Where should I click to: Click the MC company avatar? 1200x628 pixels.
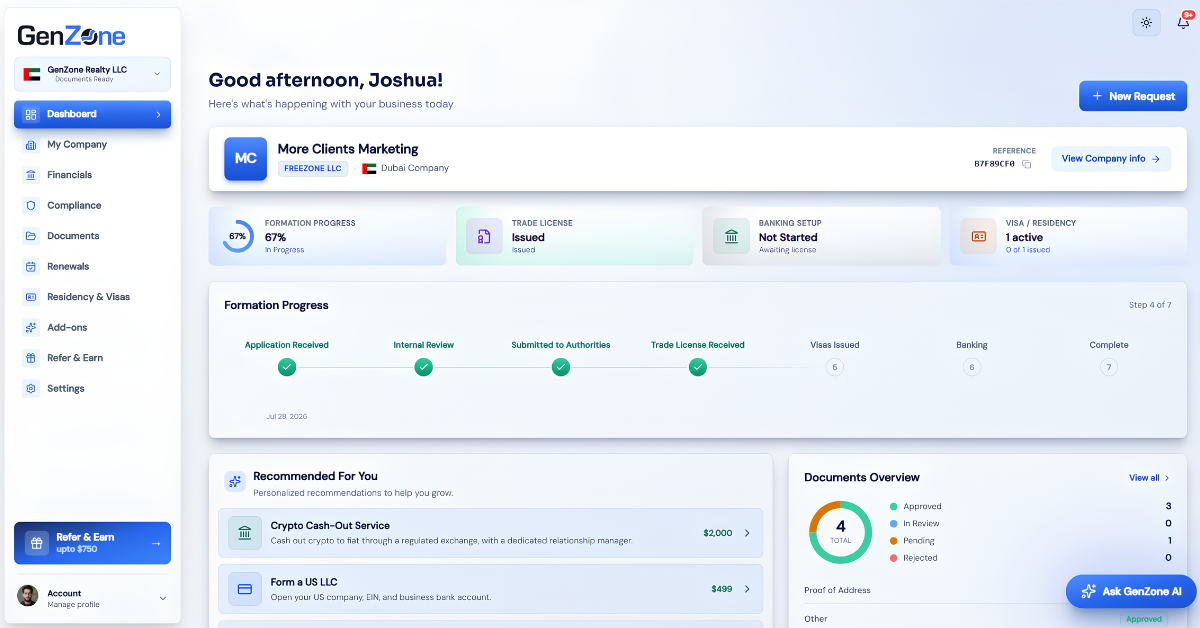click(245, 159)
